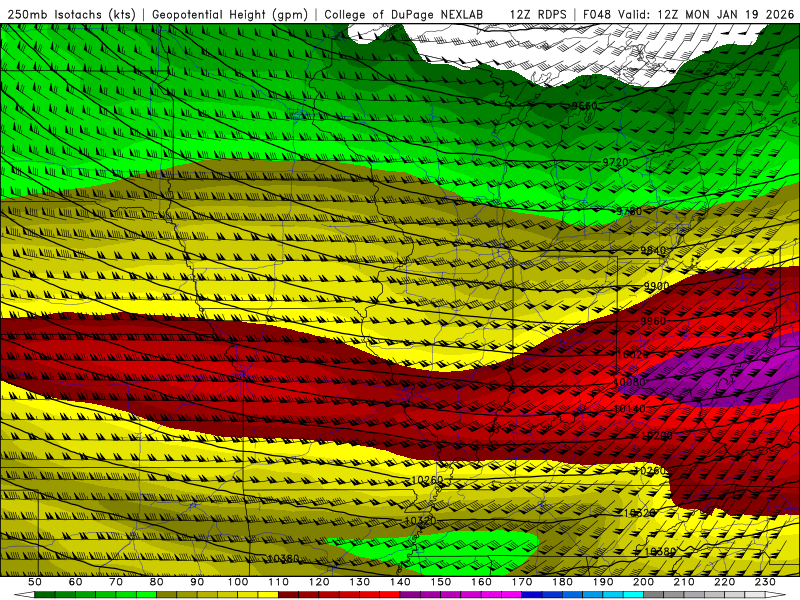Click the 9660 height contour label
Image resolution: width=800 pixels, height=600 pixels.
[584, 106]
